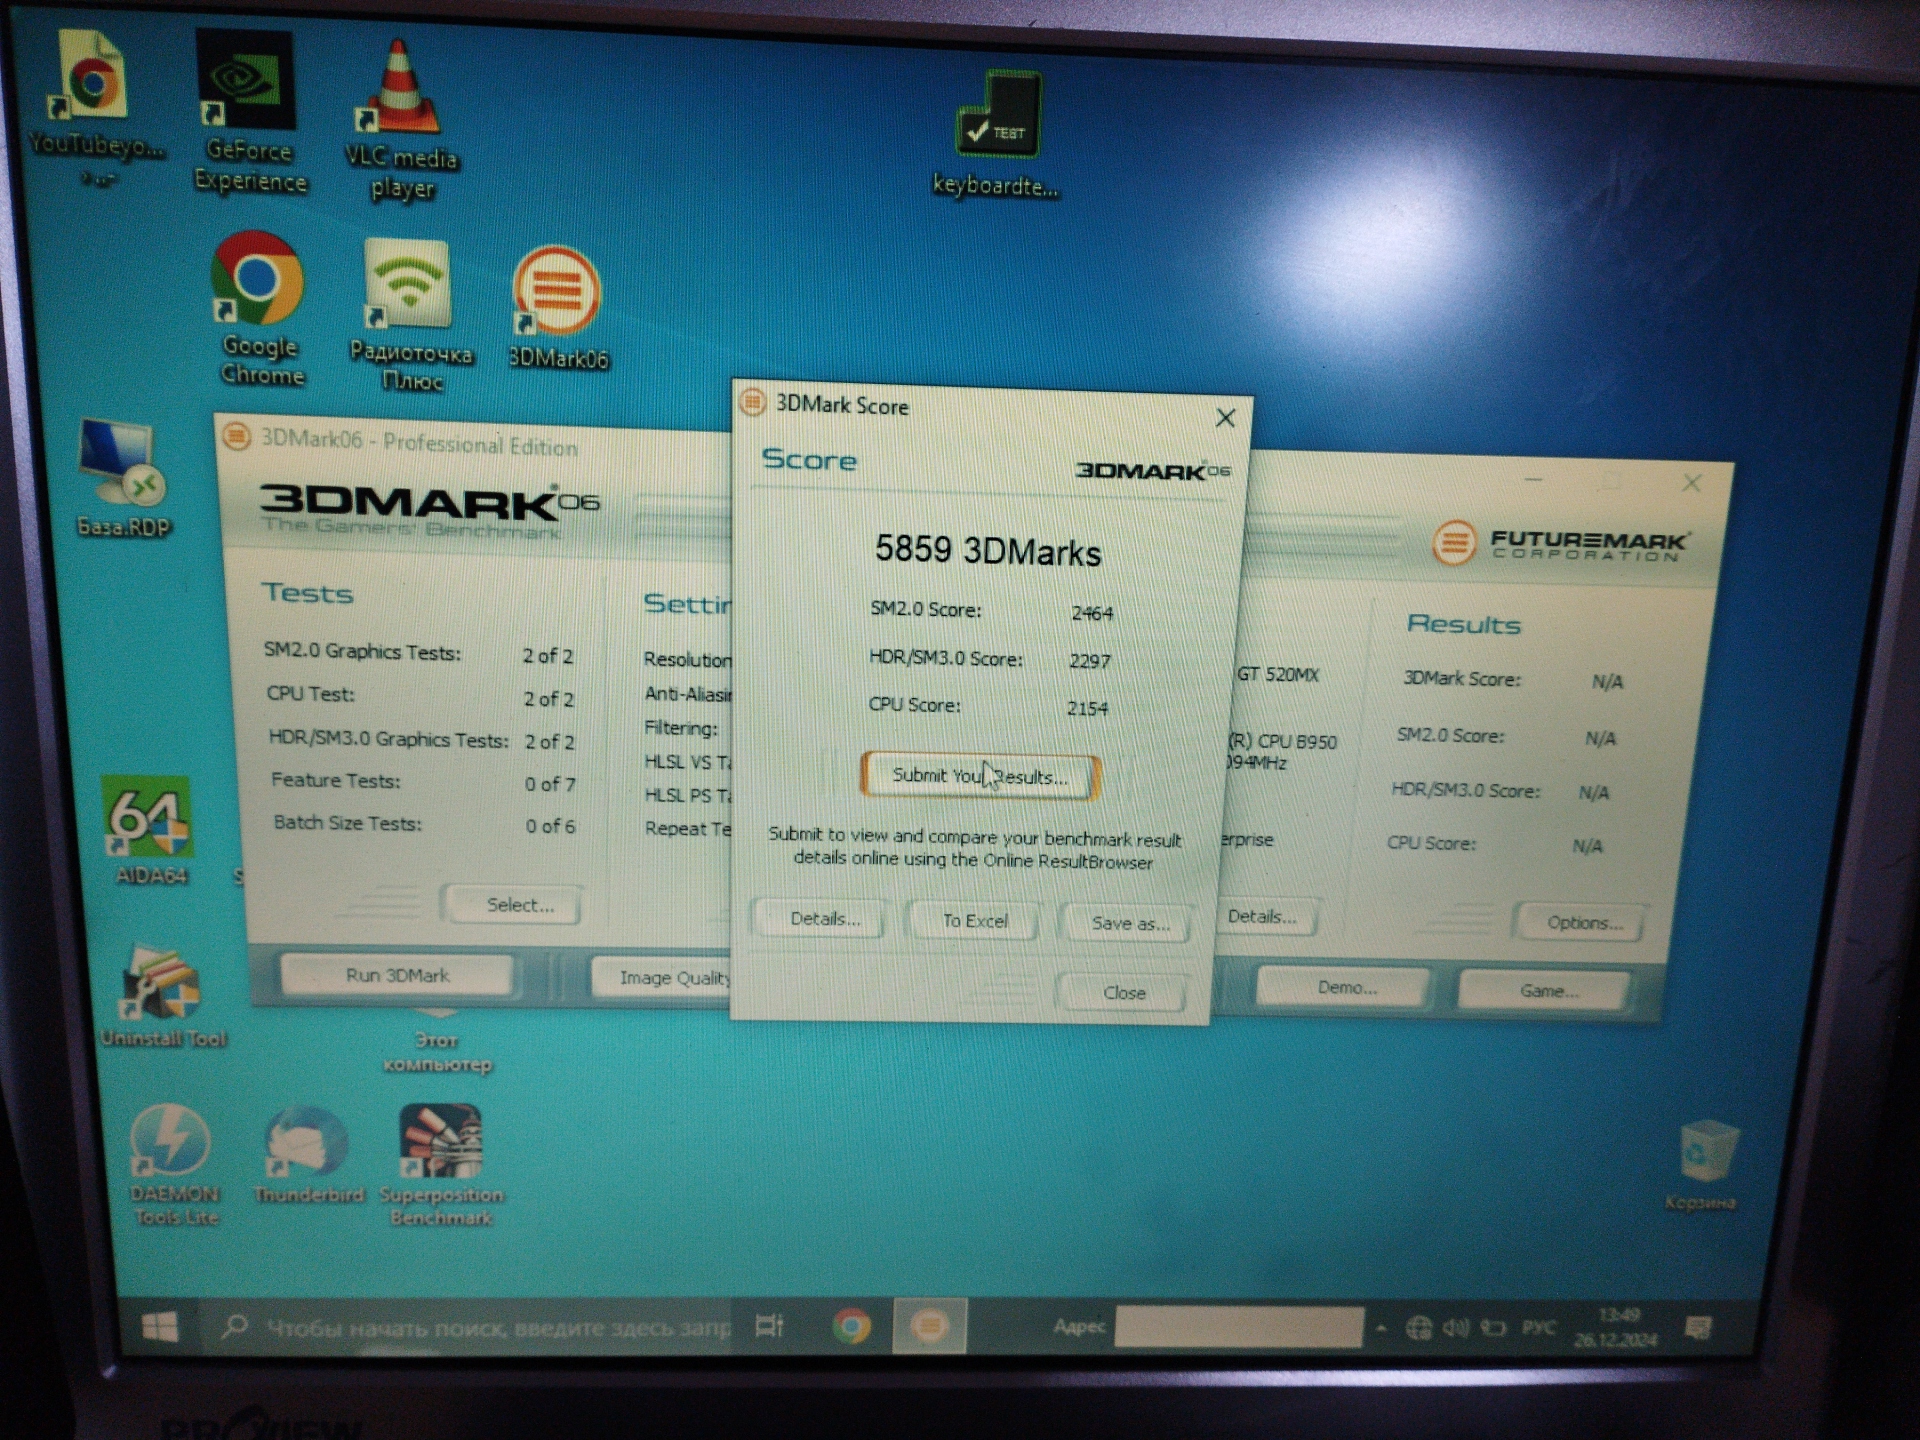Close the 3DMark Score dialog with X

pos(1225,418)
